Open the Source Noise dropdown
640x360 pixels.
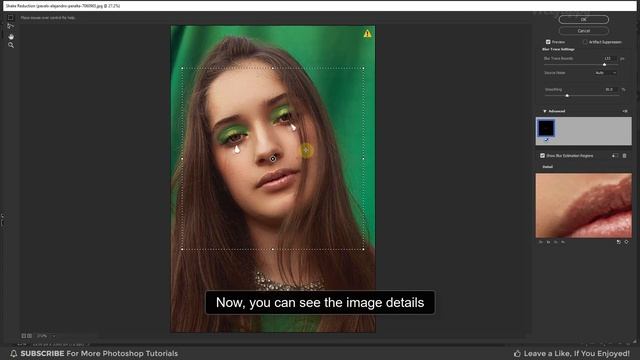click(x=605, y=73)
